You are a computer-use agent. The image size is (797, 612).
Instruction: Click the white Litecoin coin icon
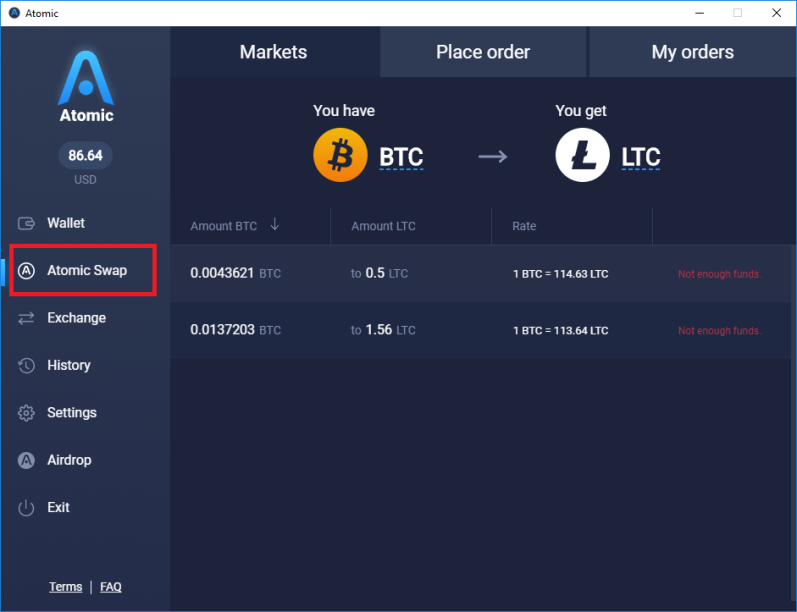coord(583,155)
